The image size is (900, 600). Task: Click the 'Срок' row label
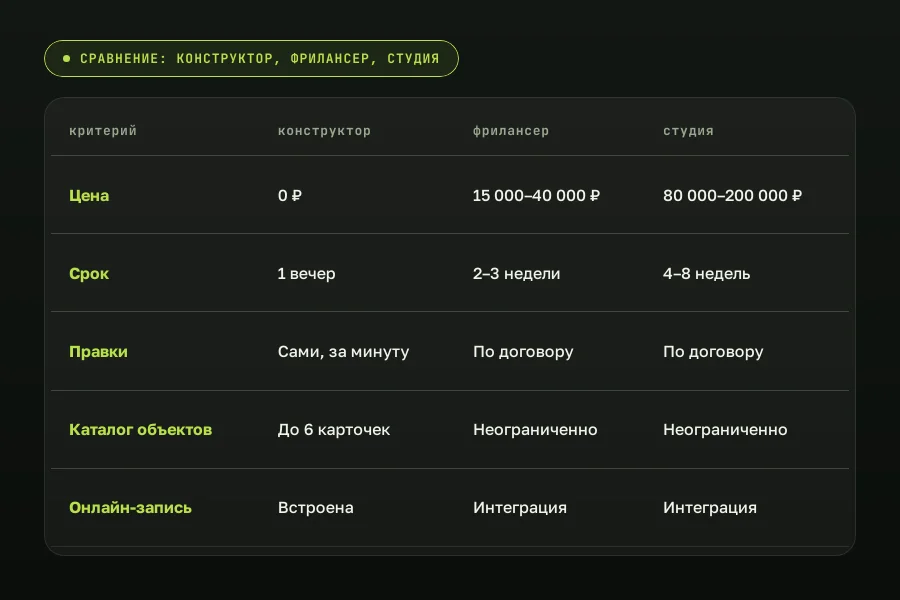pyautogui.click(x=89, y=274)
